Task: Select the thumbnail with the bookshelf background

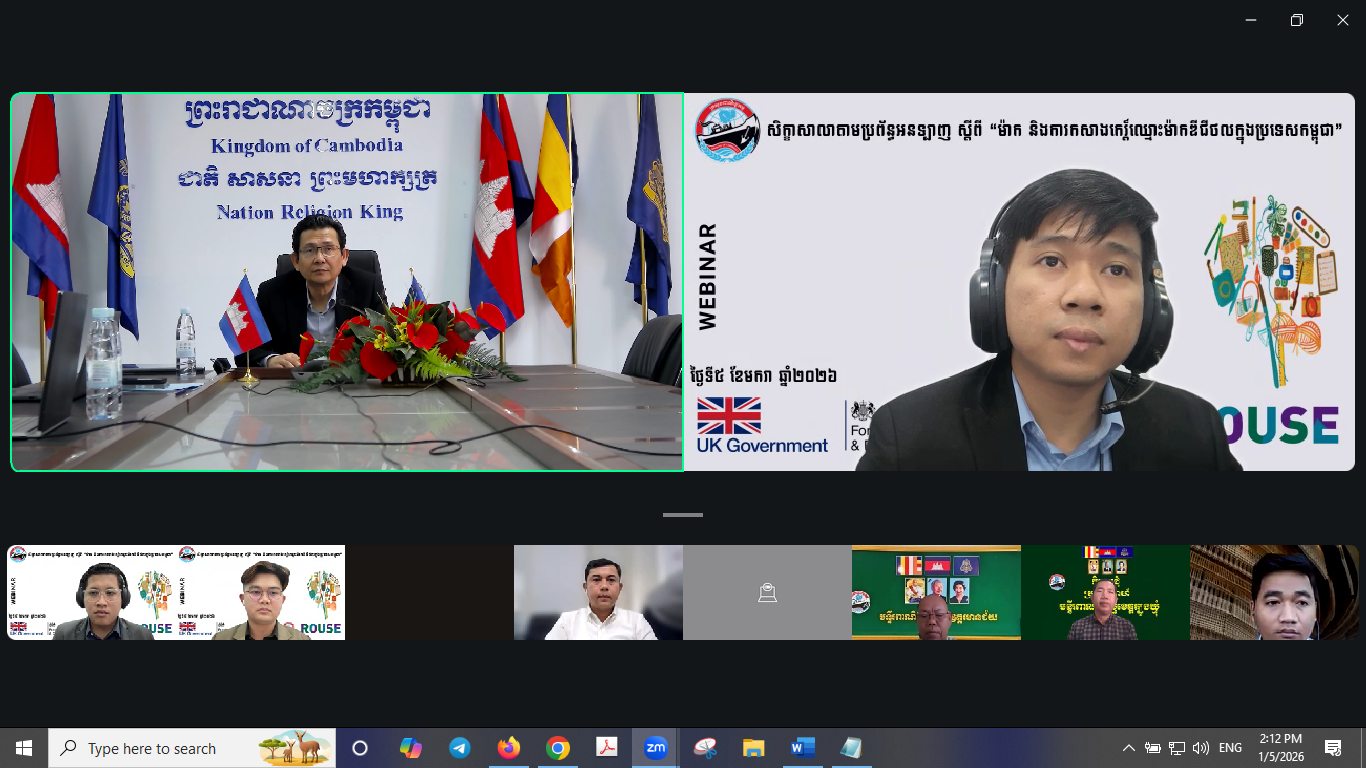Action: point(1274,592)
